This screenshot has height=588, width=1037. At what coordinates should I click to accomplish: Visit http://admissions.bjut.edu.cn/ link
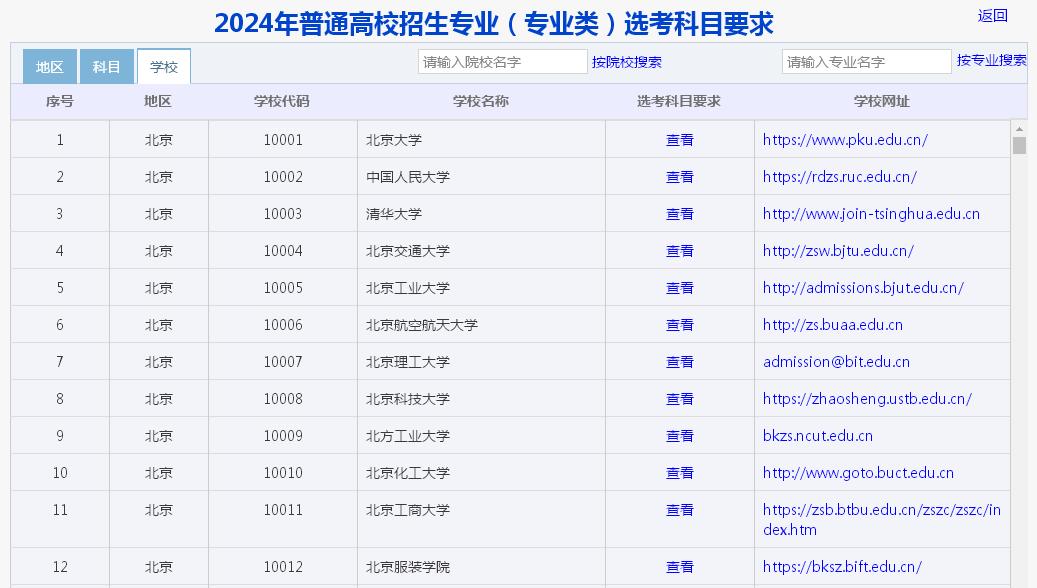(863, 288)
